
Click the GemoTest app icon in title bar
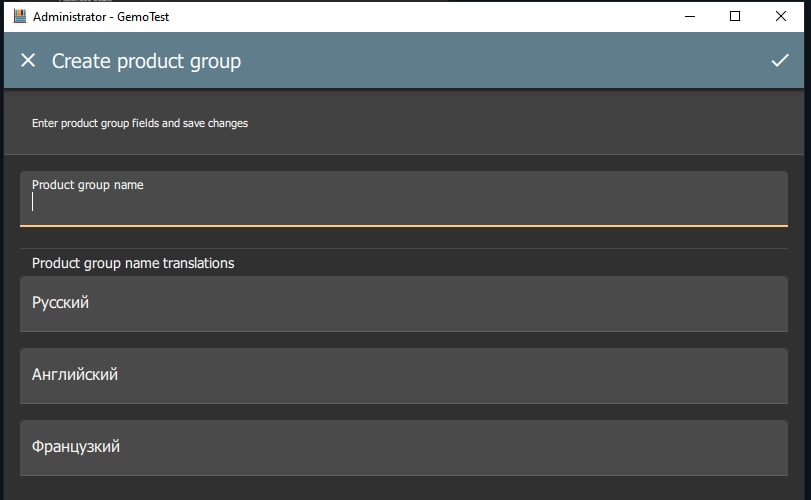coord(20,17)
